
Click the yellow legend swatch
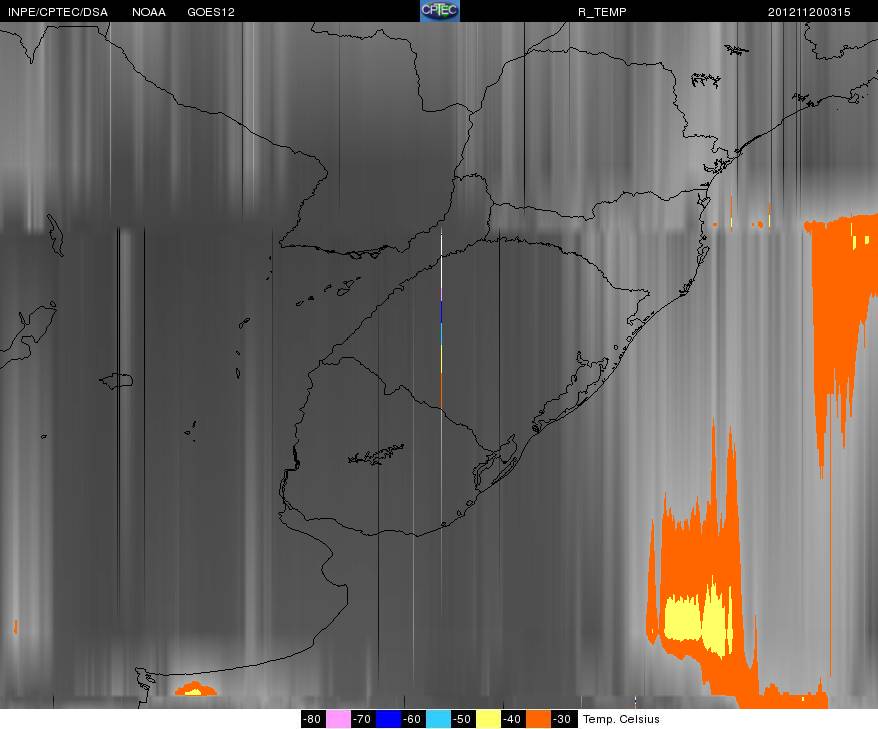pos(488,719)
